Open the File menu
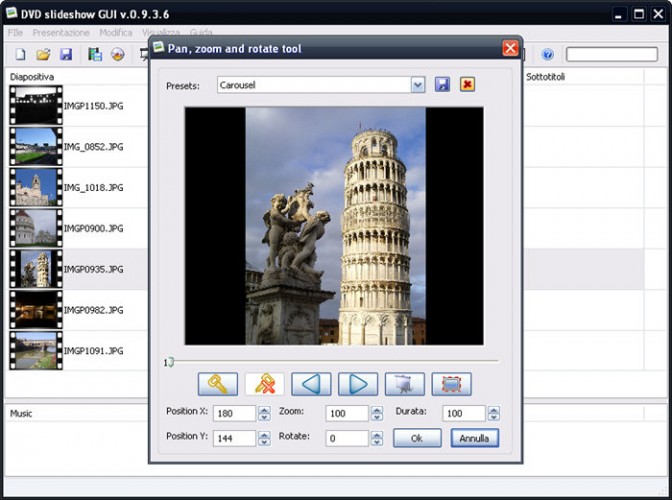This screenshot has width=672, height=500. click(x=15, y=33)
